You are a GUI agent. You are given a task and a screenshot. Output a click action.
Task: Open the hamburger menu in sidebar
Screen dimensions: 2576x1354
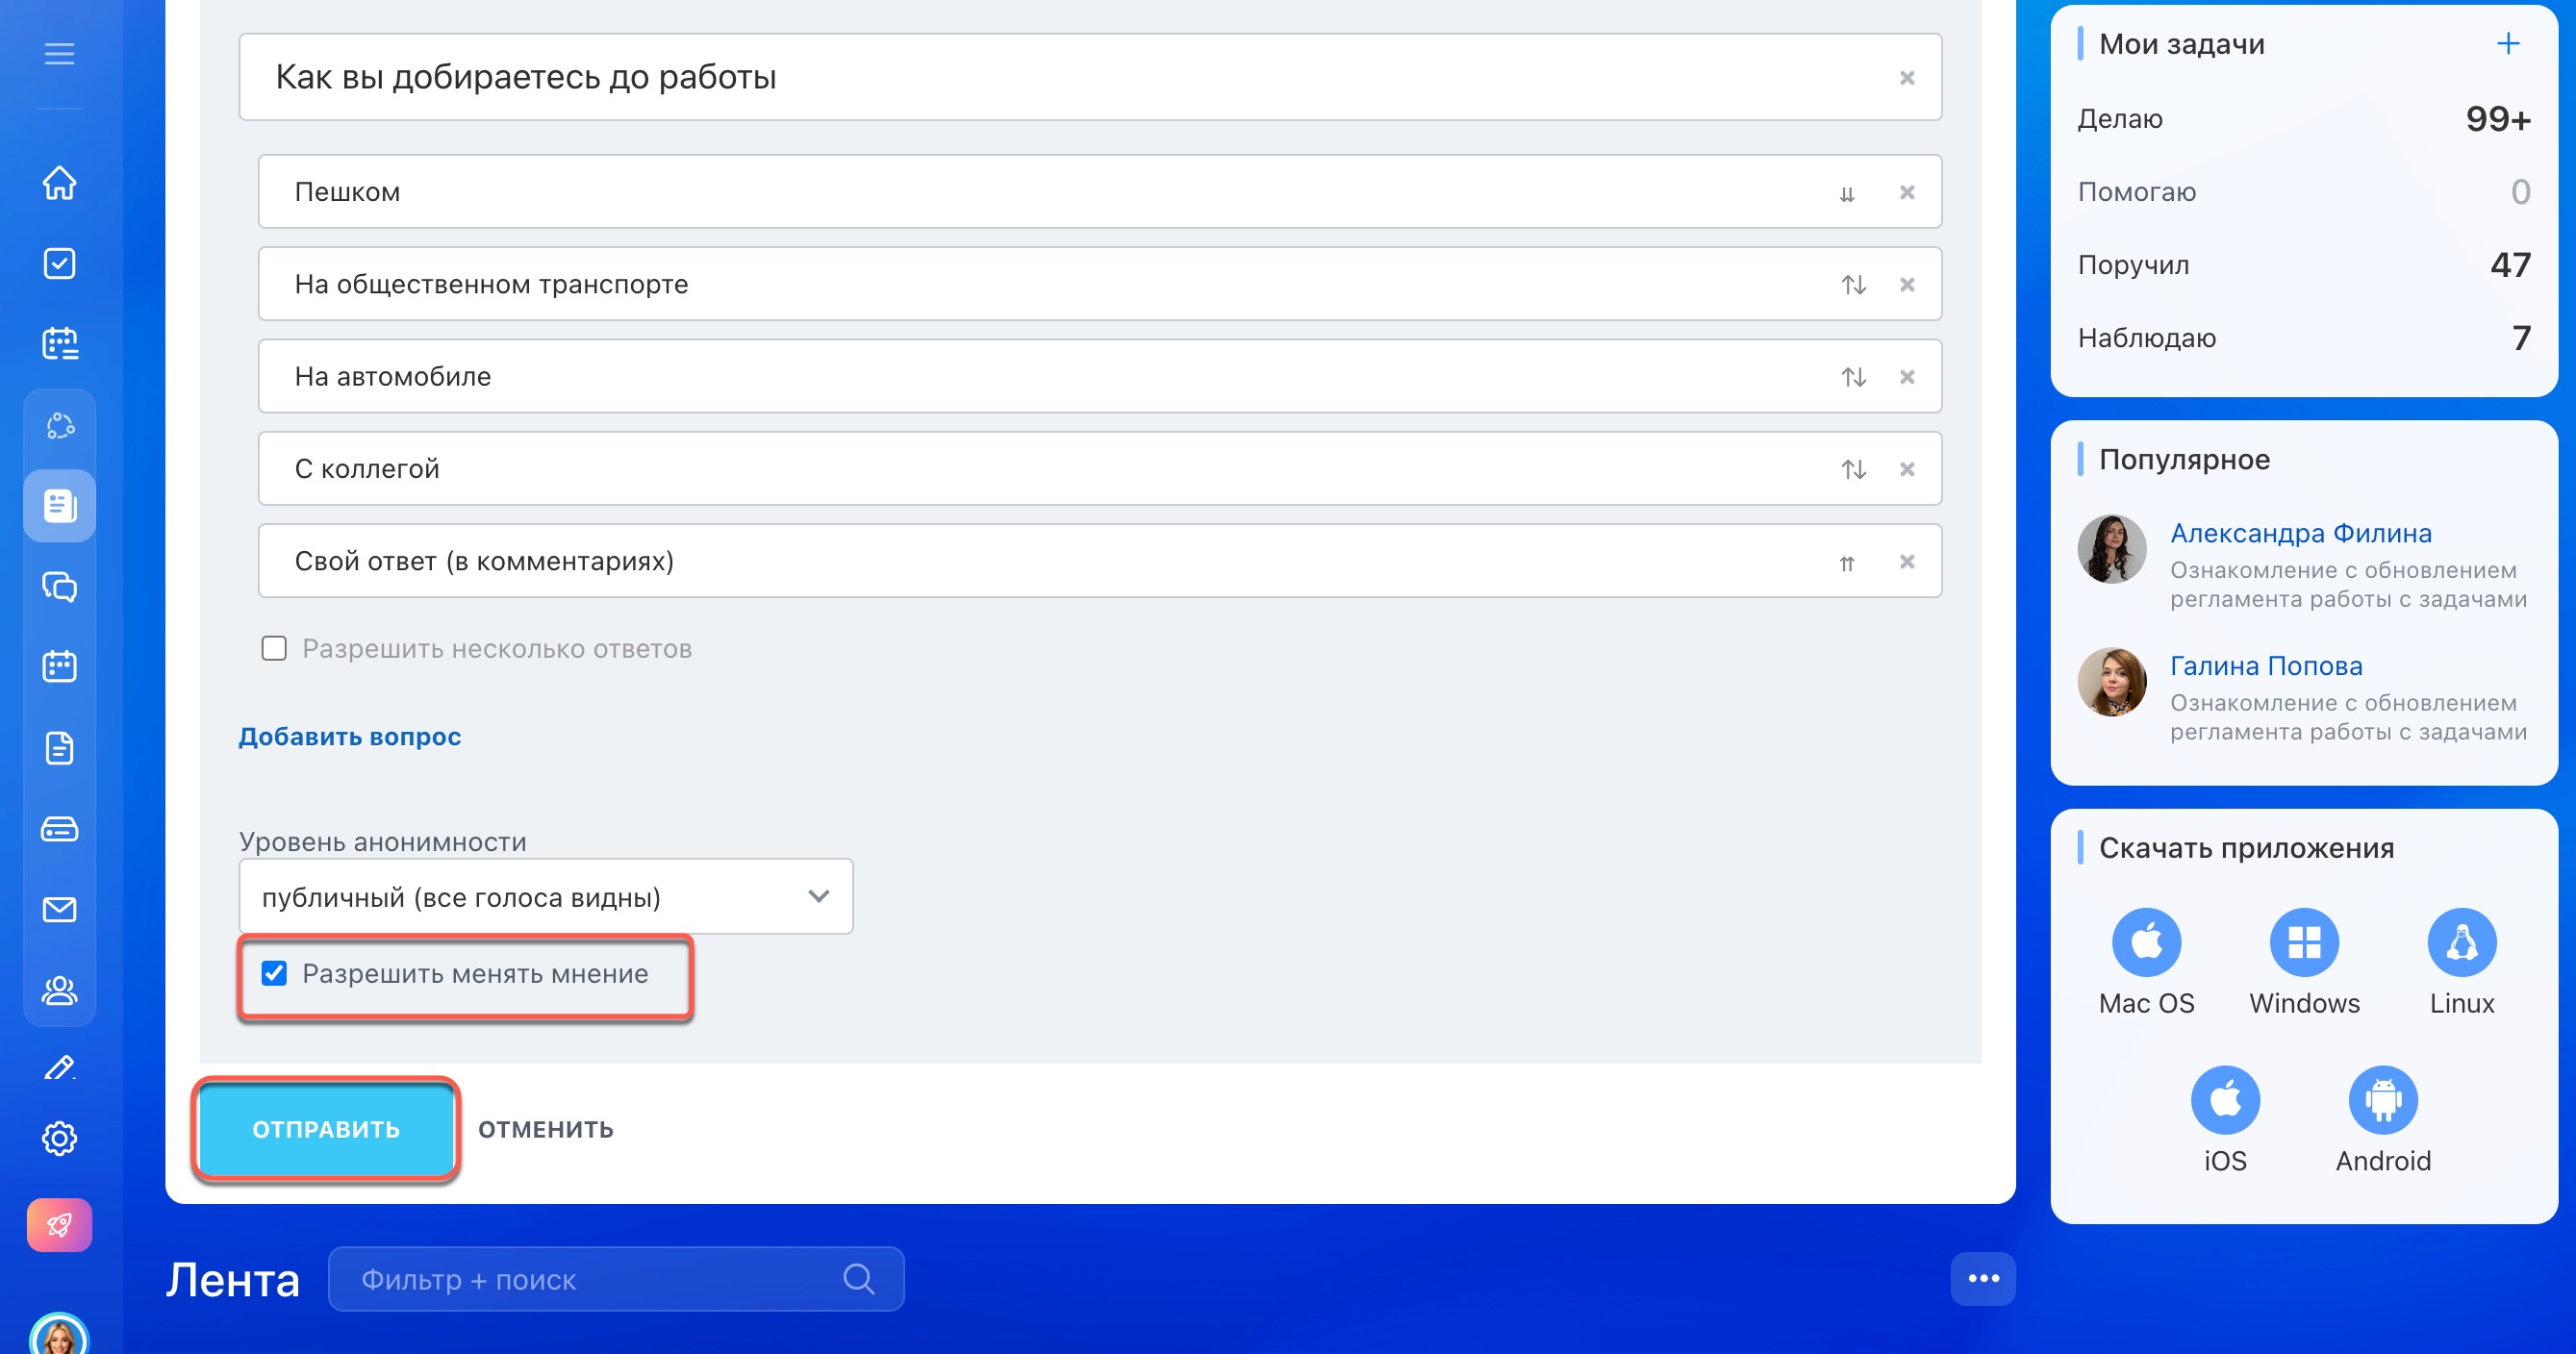pyautogui.click(x=59, y=54)
